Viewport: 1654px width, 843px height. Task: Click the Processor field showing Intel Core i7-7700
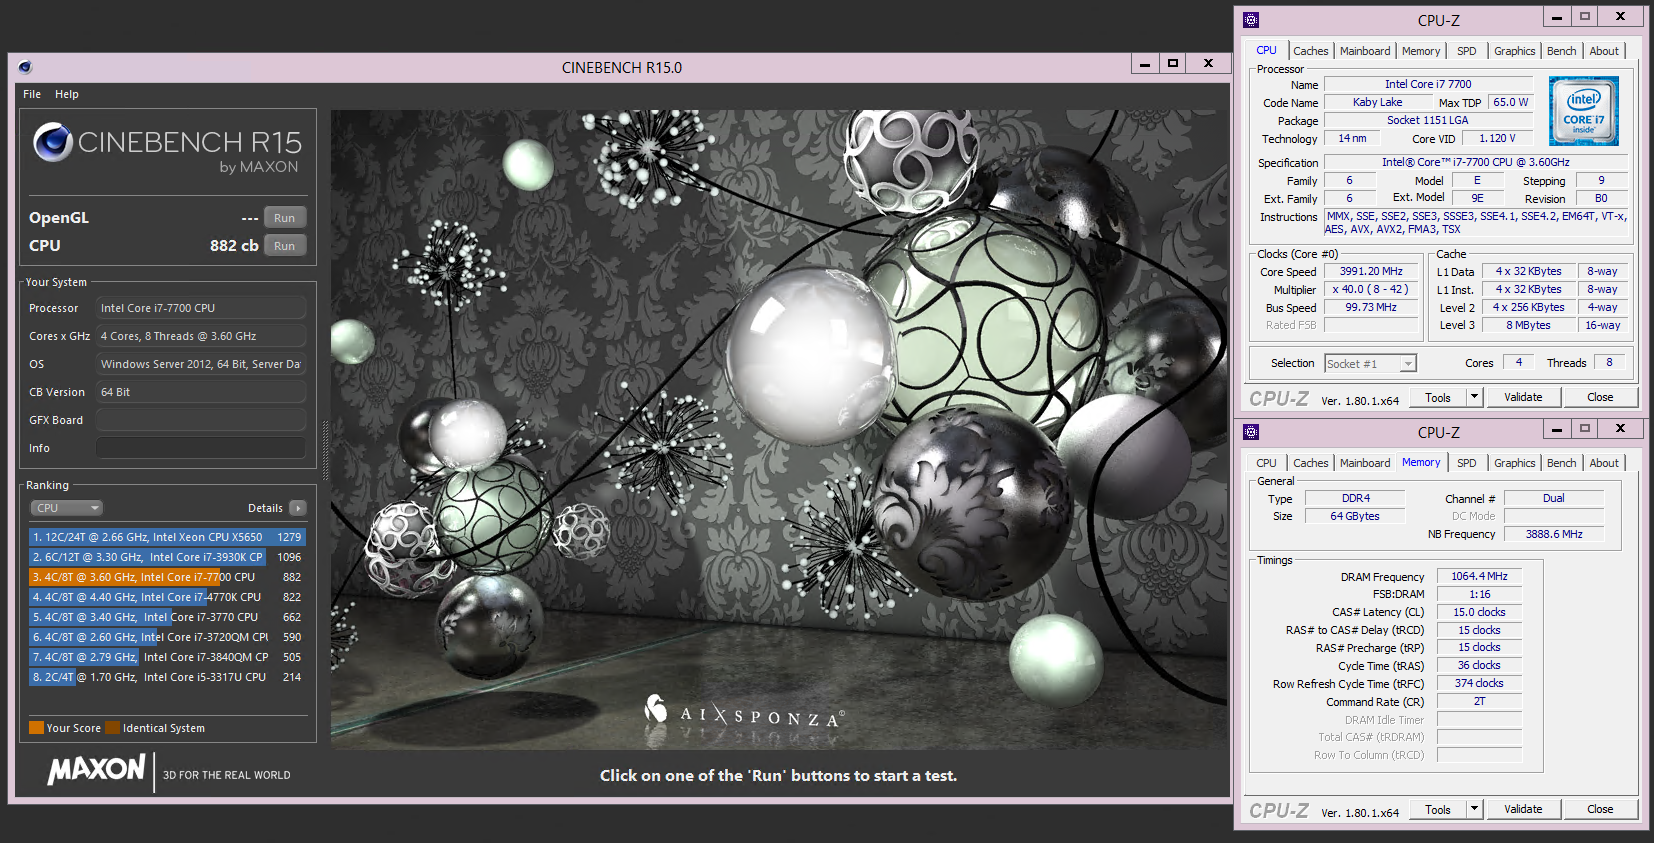201,308
